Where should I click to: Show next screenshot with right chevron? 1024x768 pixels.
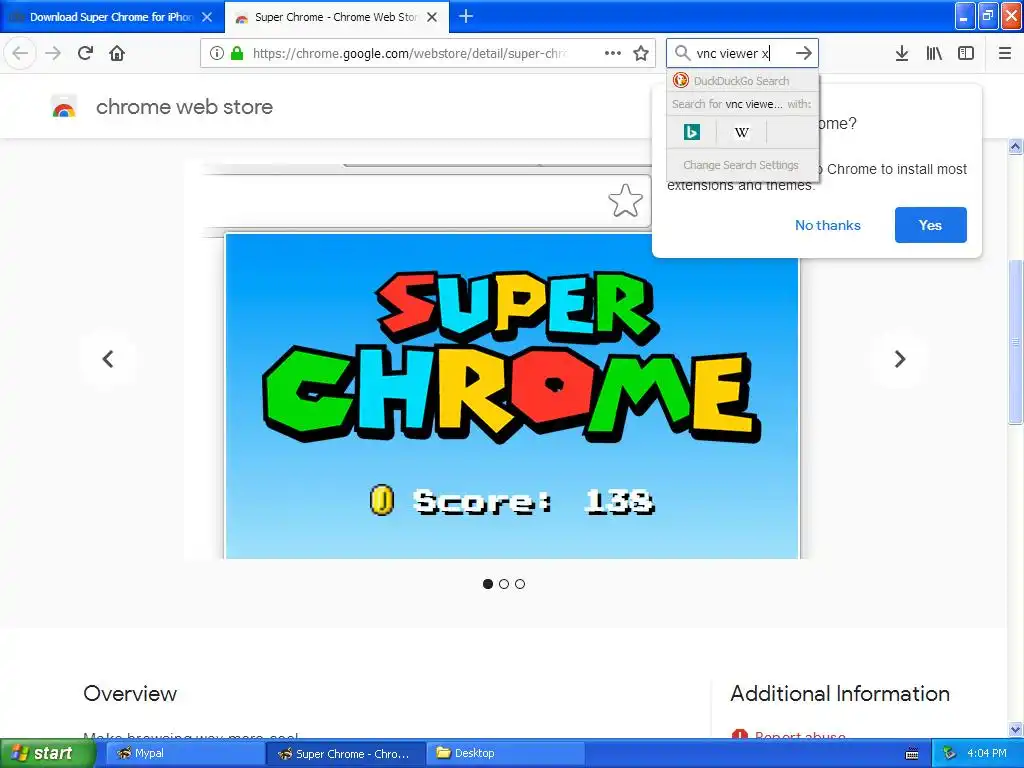pos(899,359)
